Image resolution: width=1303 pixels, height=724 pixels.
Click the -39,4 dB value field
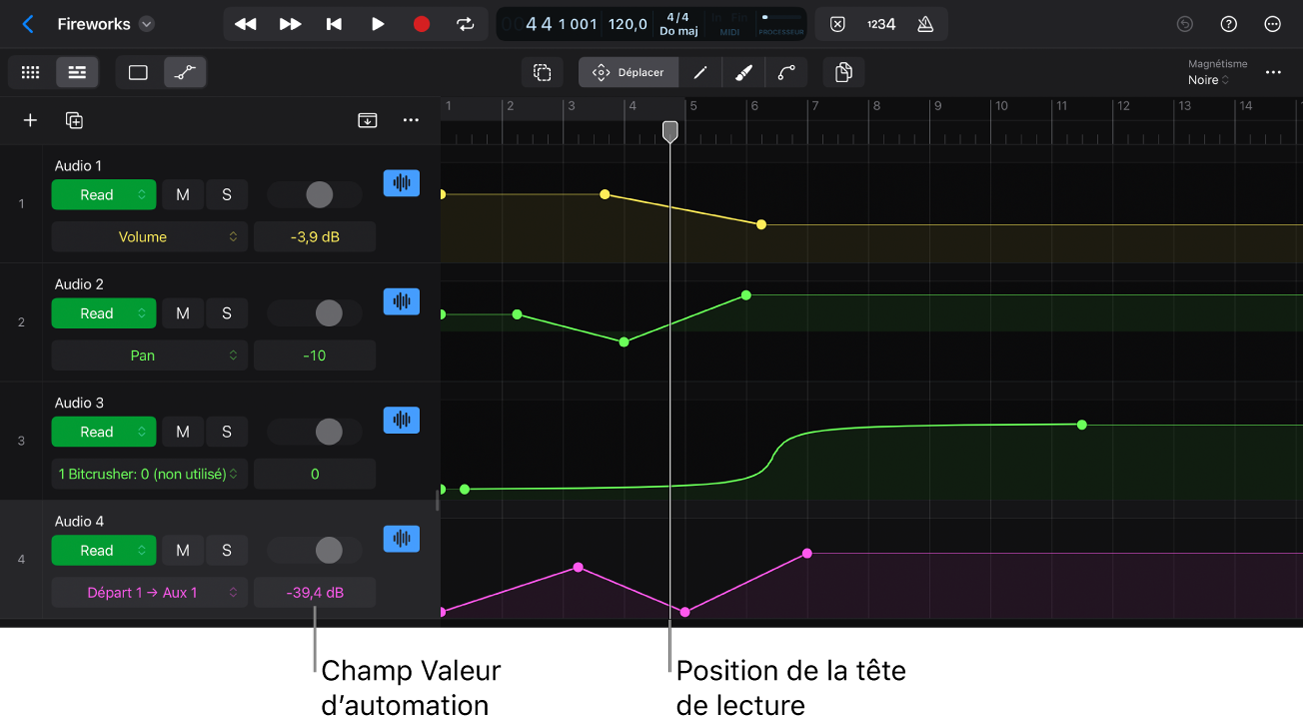(315, 593)
